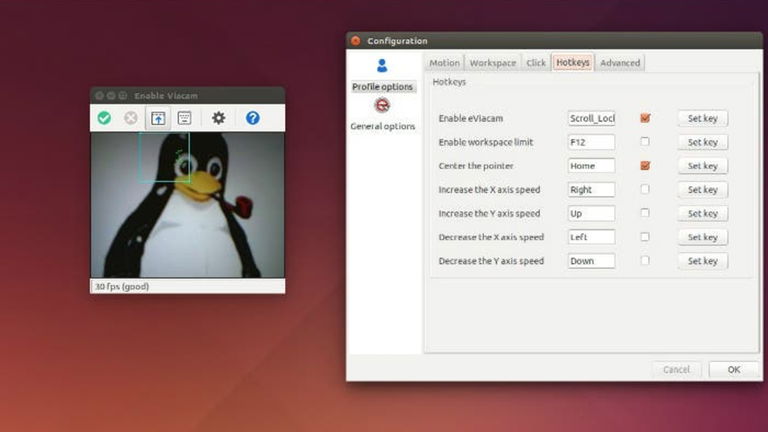Toggle the pointer-to-window toolbar icon
The width and height of the screenshot is (768, 432).
coord(158,118)
